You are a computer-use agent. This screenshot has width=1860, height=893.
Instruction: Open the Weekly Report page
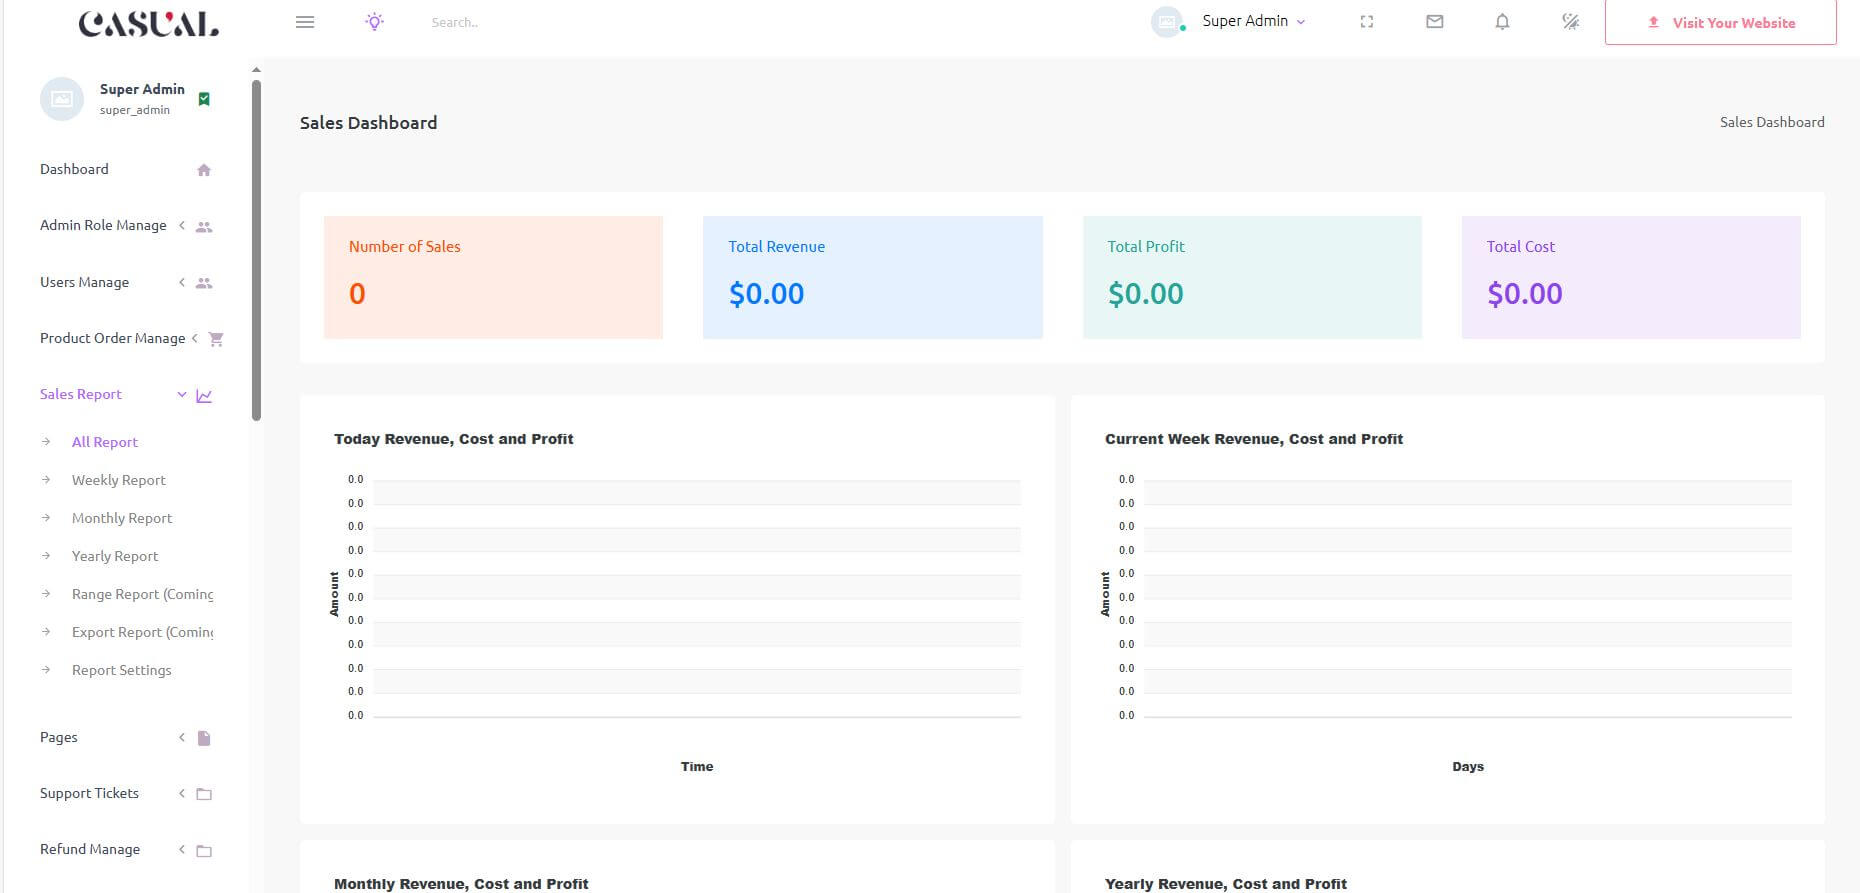pyautogui.click(x=118, y=481)
